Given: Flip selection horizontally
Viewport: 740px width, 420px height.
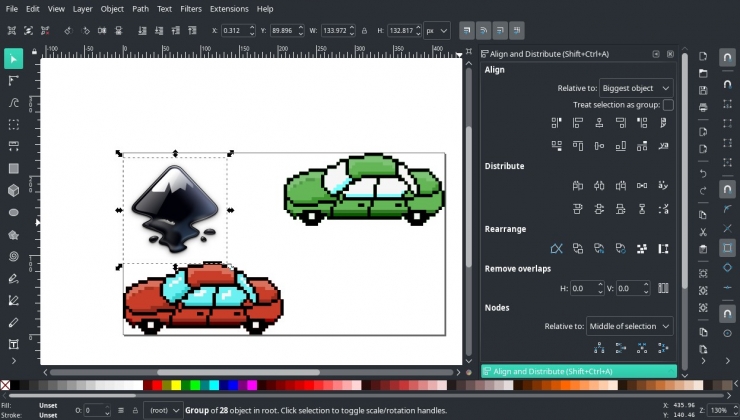Looking at the screenshot, I should pyautogui.click(x=102, y=31).
